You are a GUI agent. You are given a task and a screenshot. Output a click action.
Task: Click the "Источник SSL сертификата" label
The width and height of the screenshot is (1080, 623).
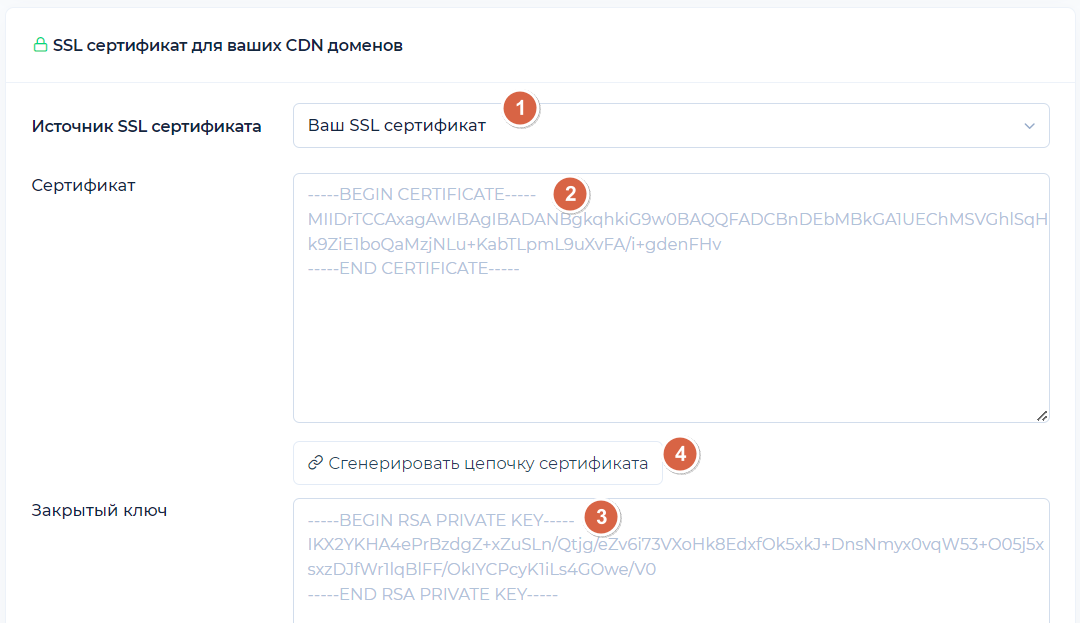[x=146, y=126]
